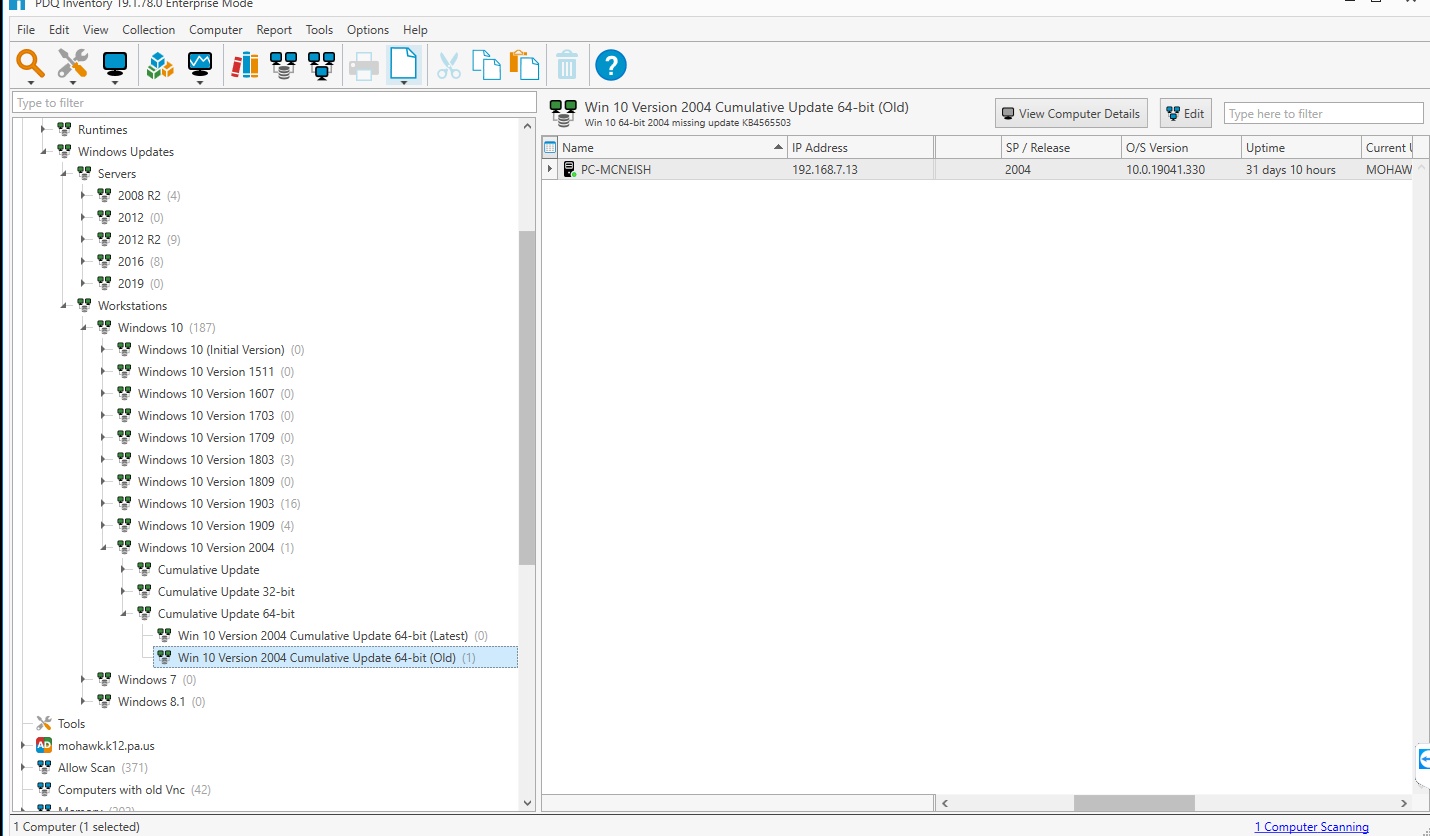Click the View Computer Details button
Screen dimensions: 1430x836
click(x=1070, y=114)
